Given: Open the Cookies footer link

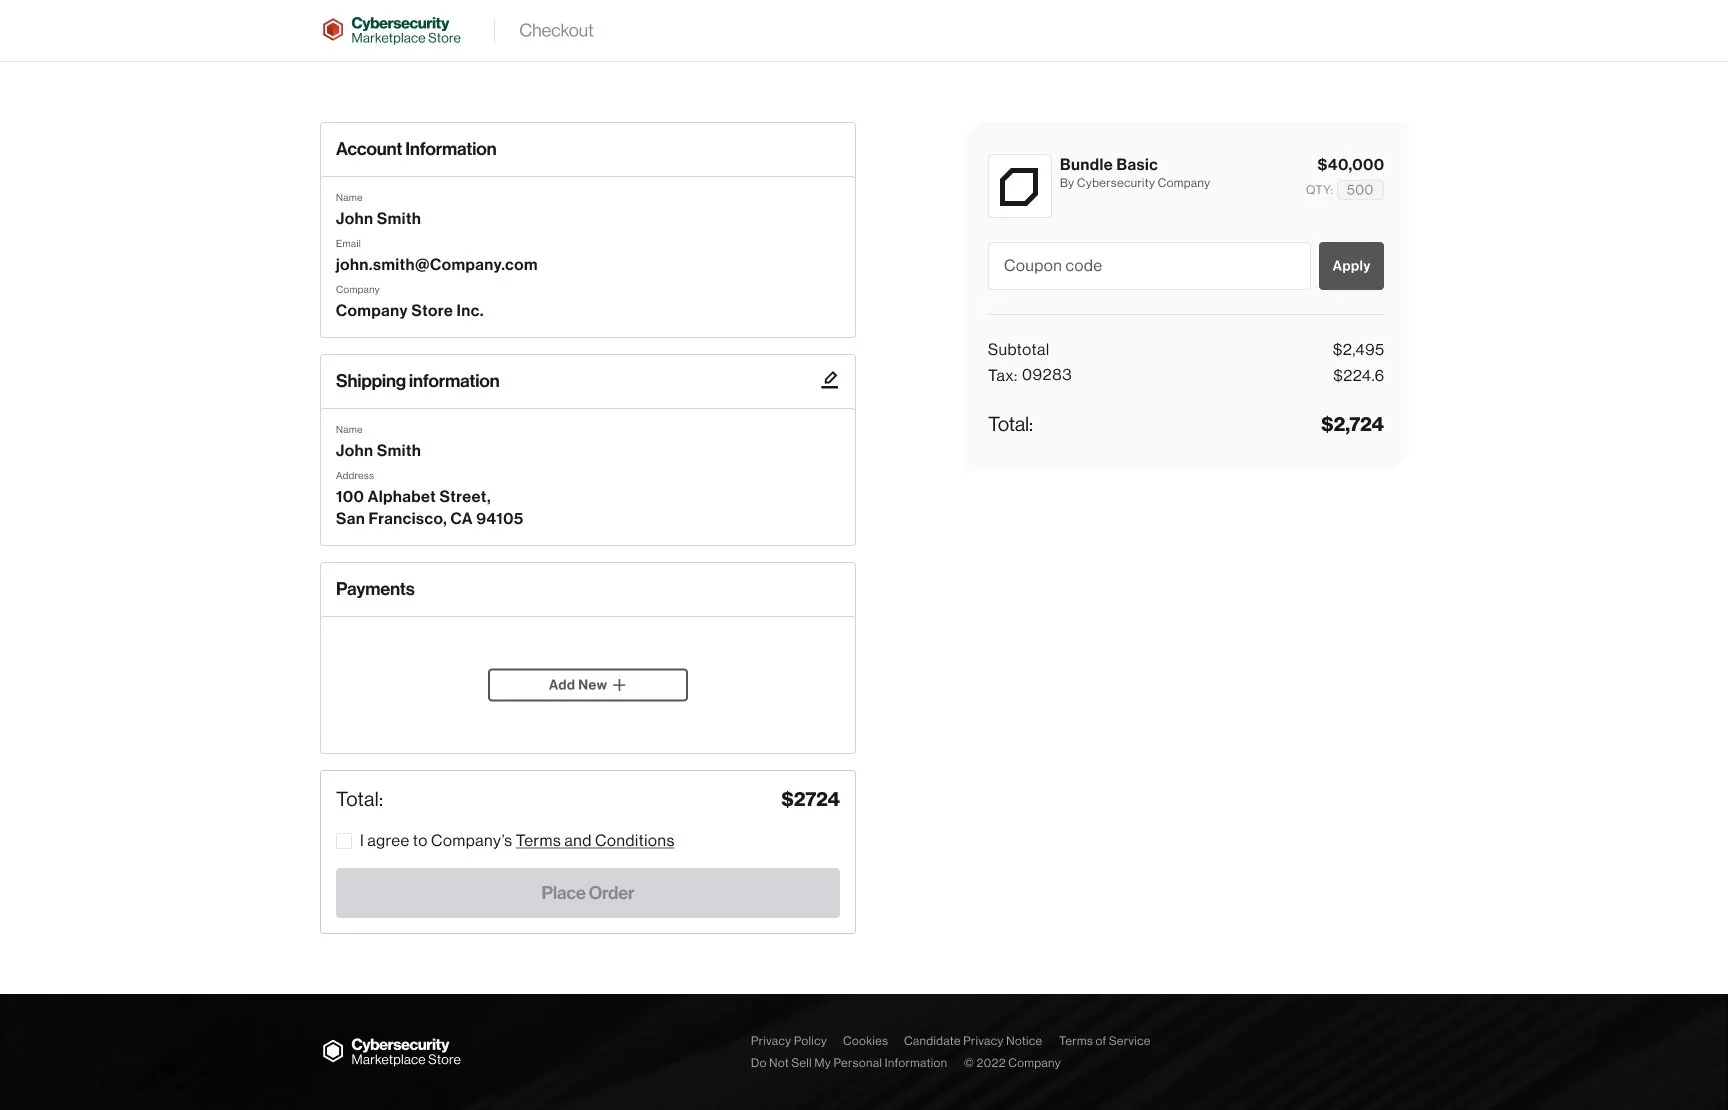Looking at the screenshot, I should [x=865, y=1041].
